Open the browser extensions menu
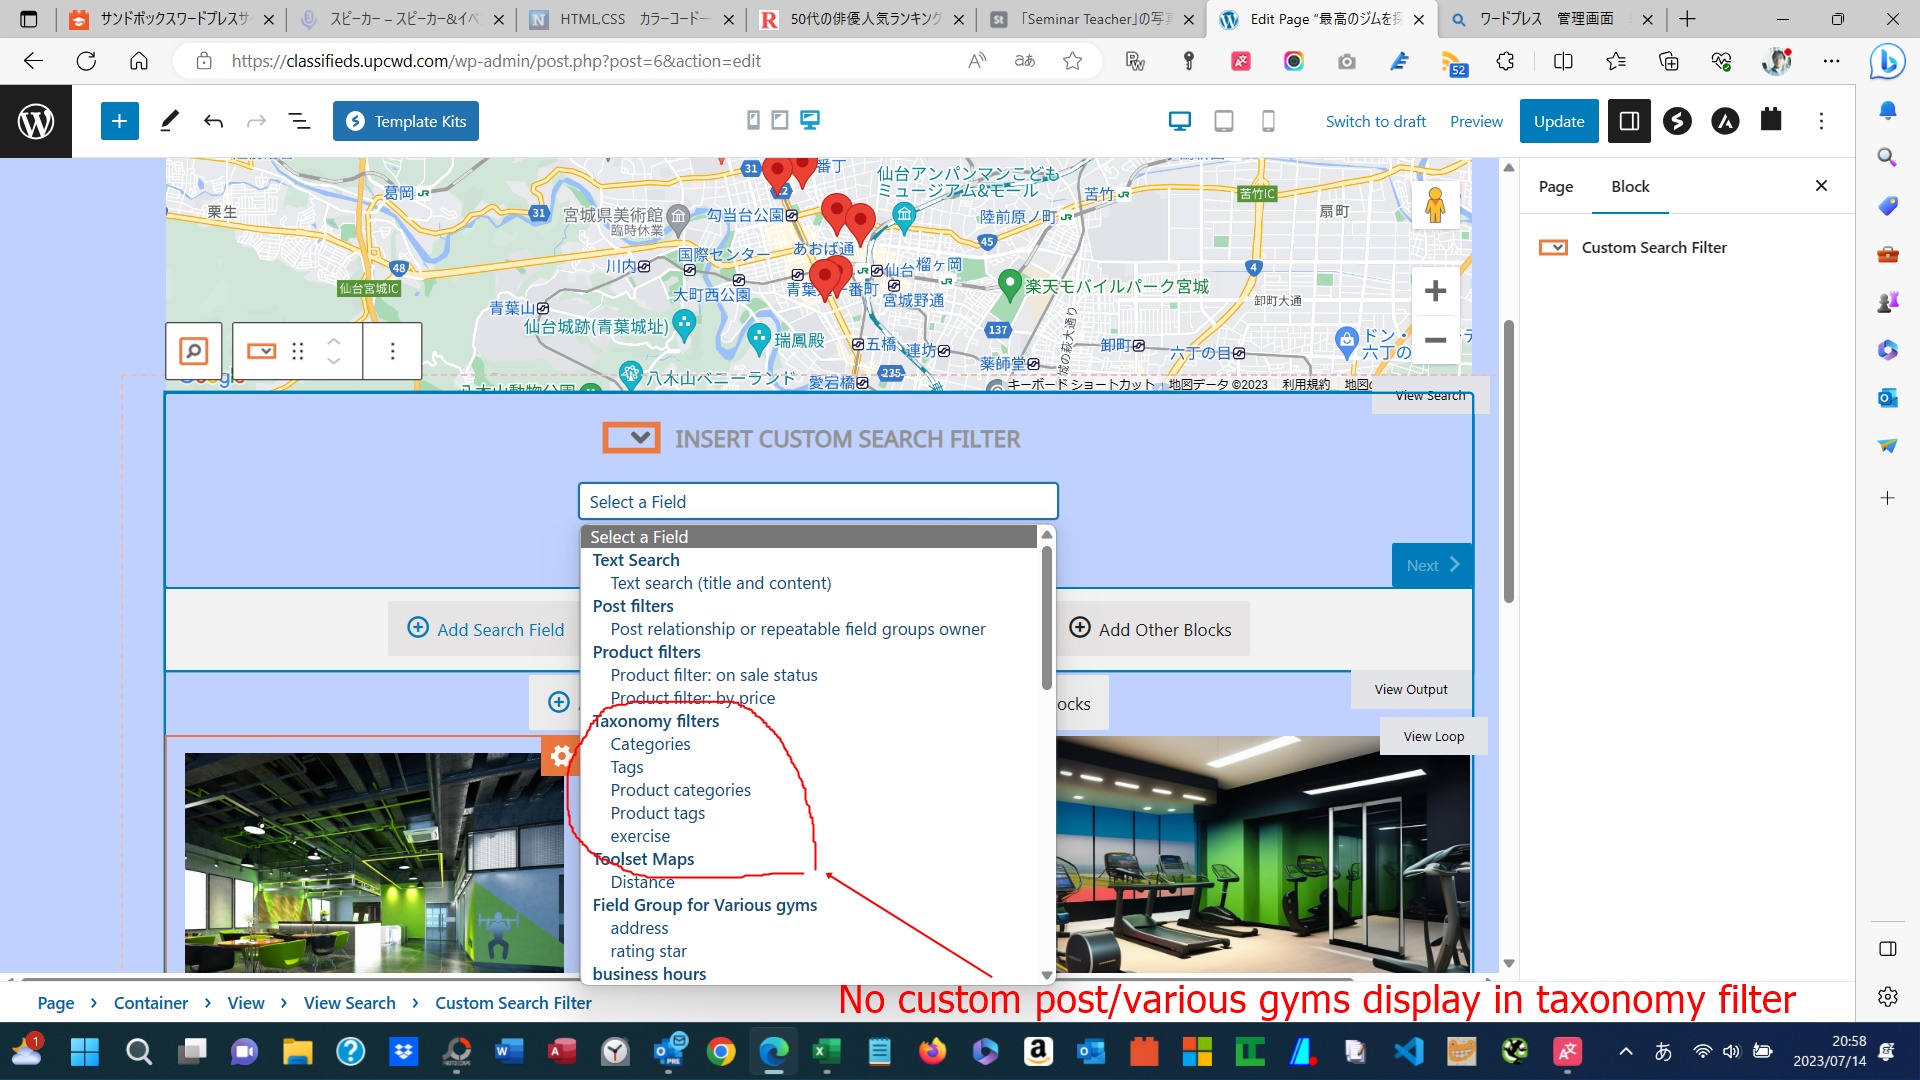 [1505, 61]
